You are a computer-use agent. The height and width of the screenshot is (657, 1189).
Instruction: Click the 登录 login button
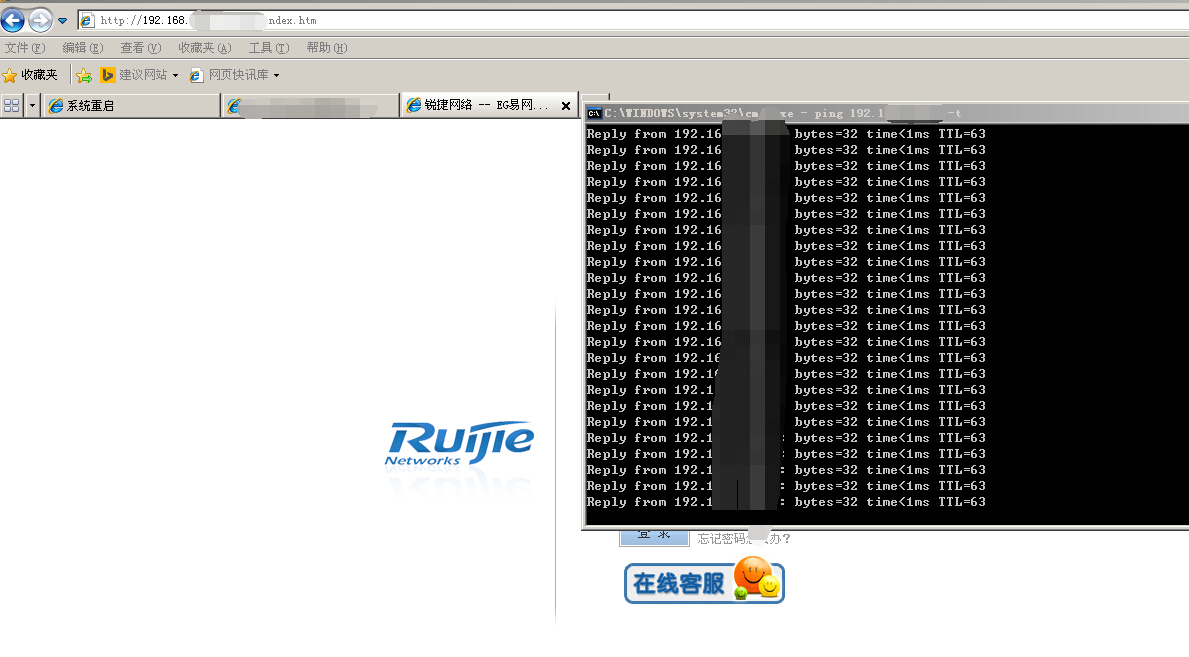[x=654, y=537]
